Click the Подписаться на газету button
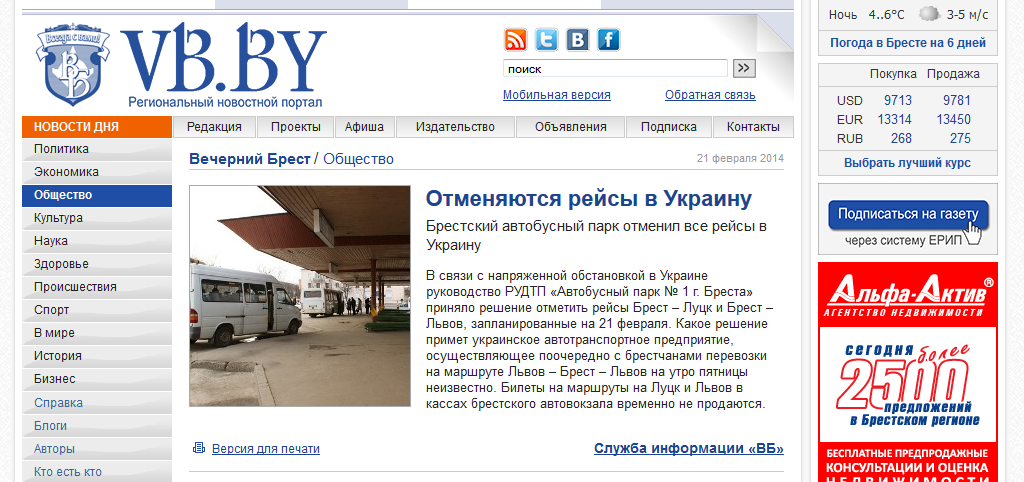Image resolution: width=1024 pixels, height=482 pixels. coord(908,214)
